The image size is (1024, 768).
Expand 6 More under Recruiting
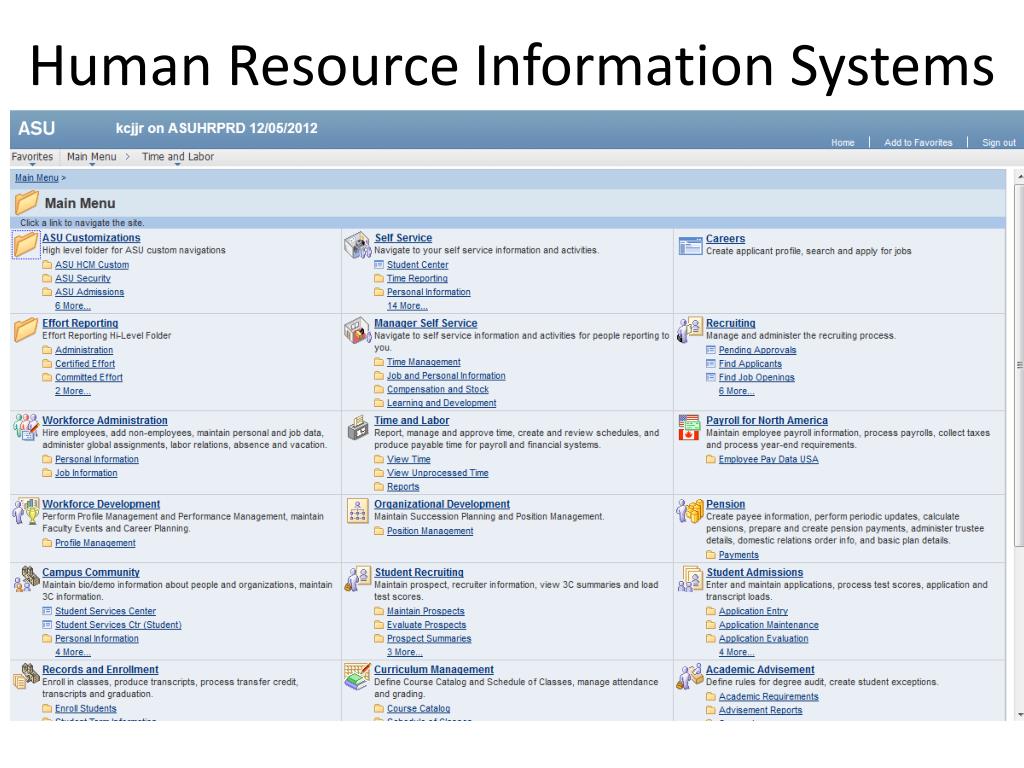coord(737,391)
